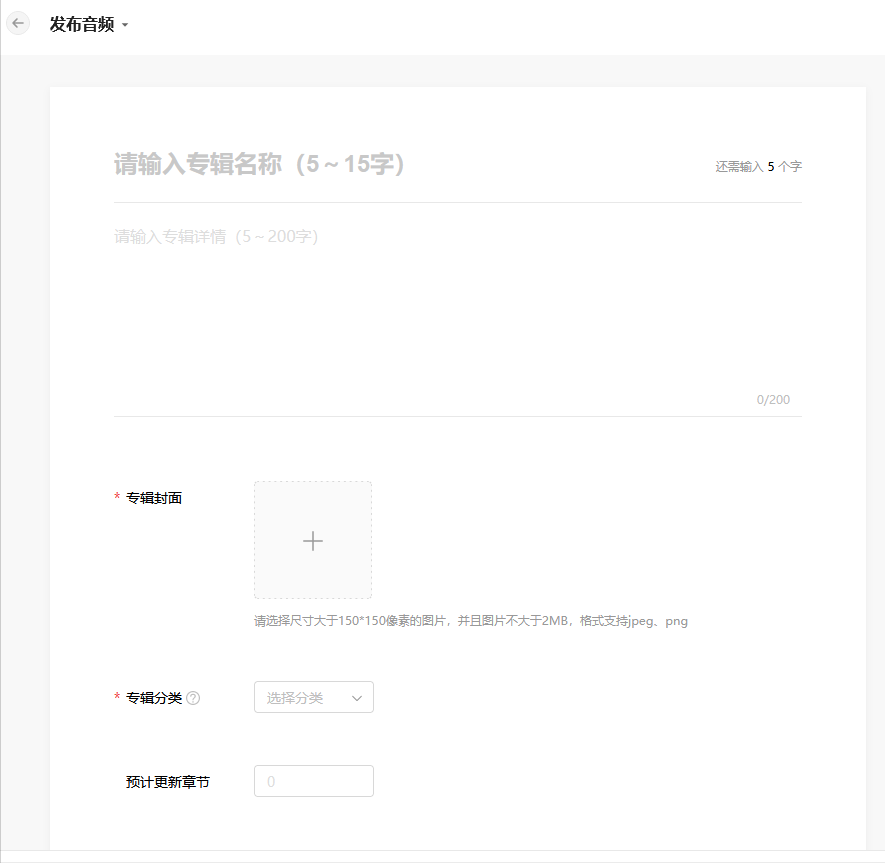Click the 预计更新章节 number input
The height and width of the screenshot is (863, 885).
click(314, 781)
